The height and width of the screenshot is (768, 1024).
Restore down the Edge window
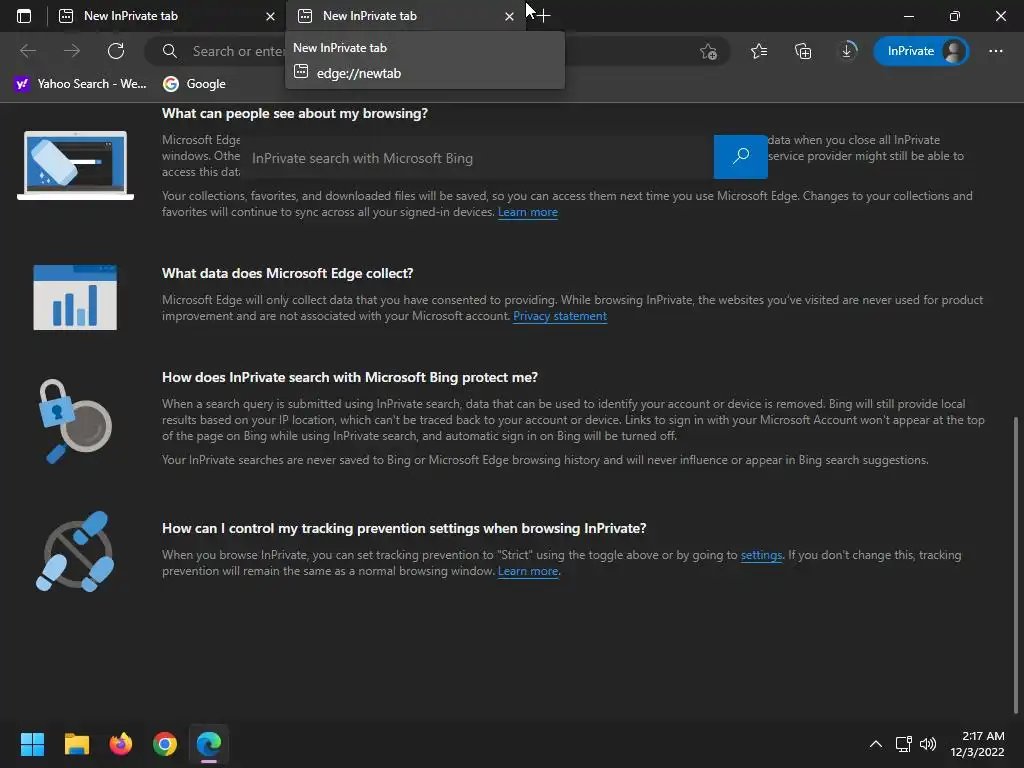955,16
